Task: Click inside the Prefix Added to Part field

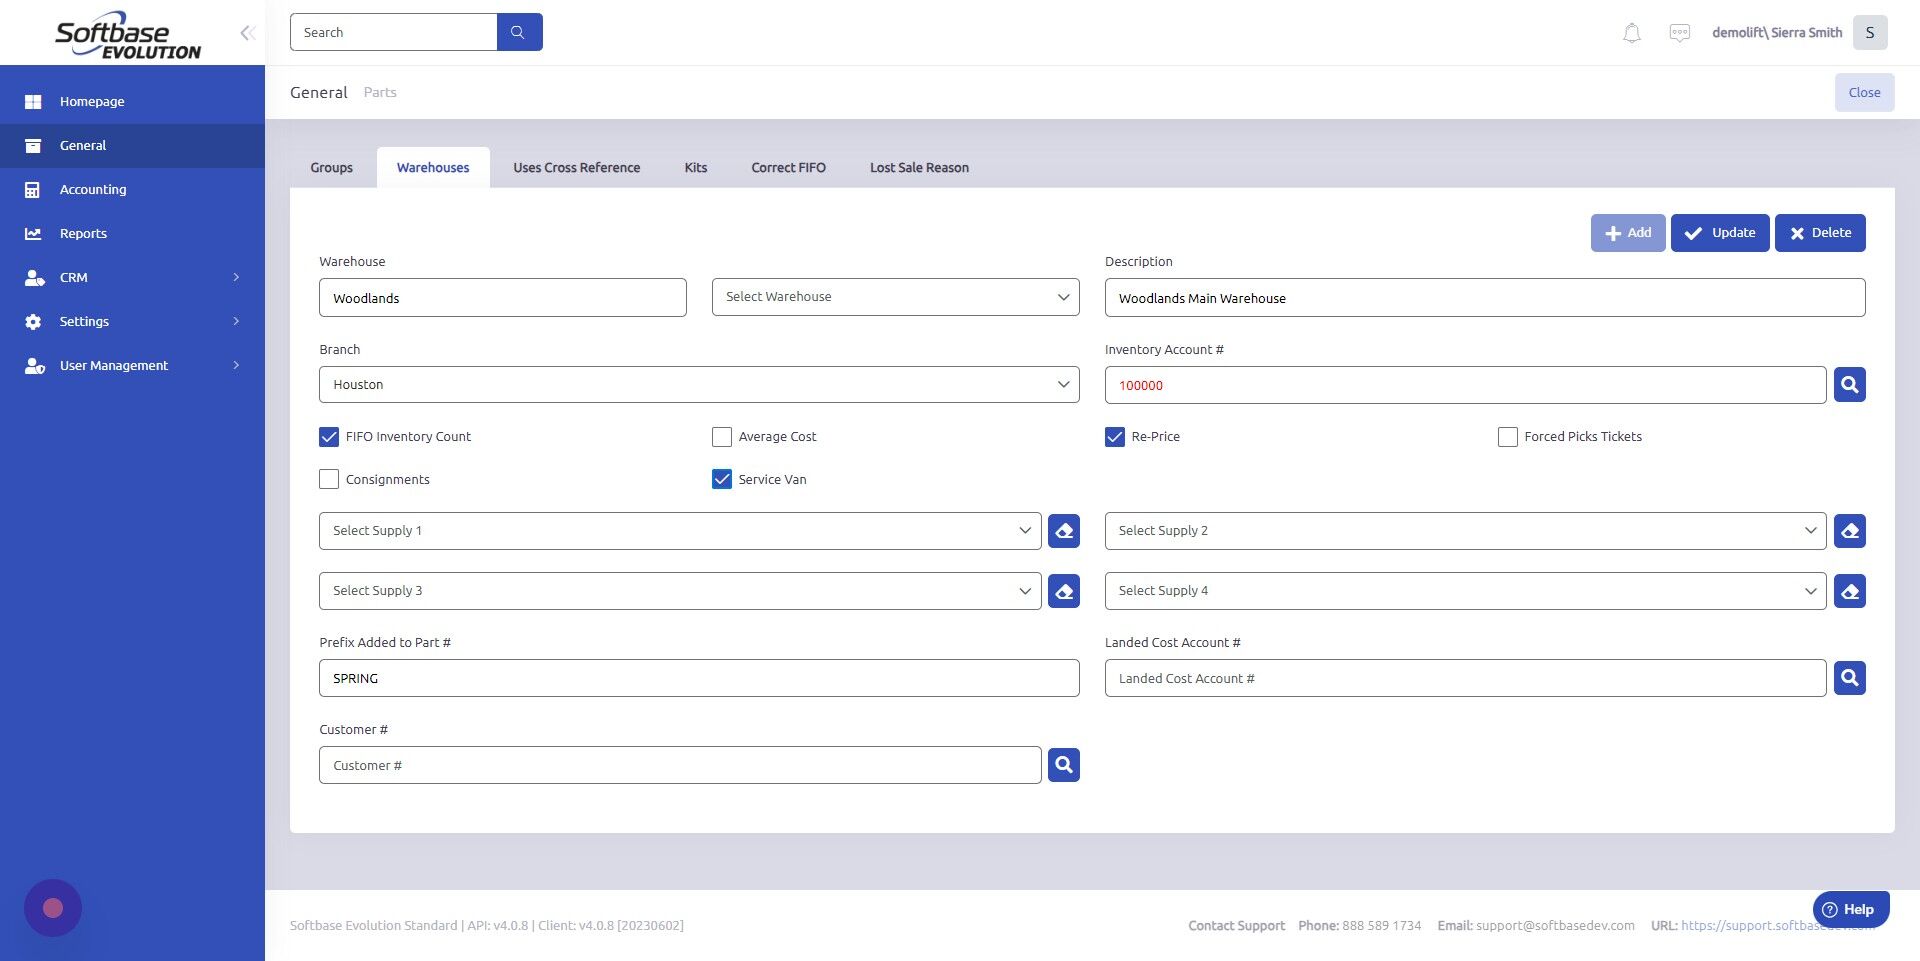Action: point(698,677)
